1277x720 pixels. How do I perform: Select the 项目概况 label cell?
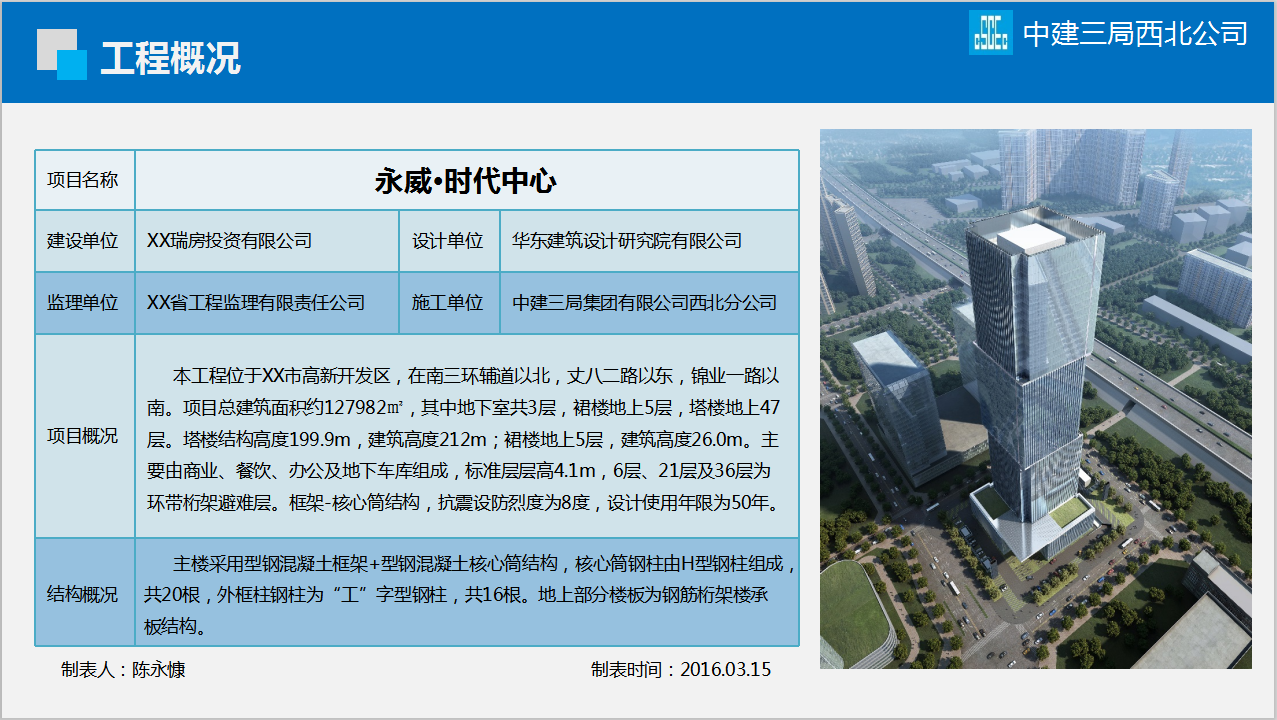click(85, 436)
